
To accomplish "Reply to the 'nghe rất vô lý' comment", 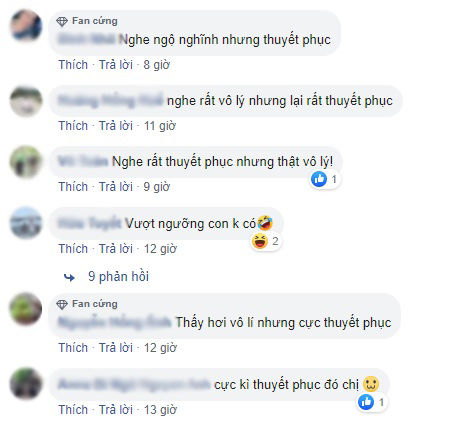I will [116, 126].
